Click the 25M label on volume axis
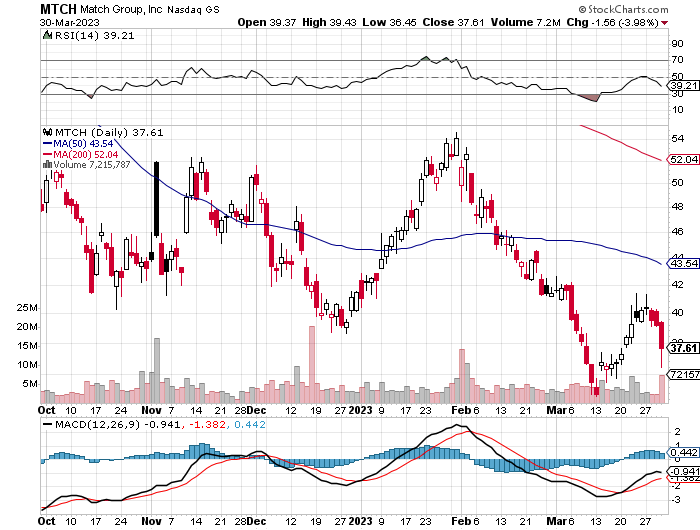This screenshot has height=530, width=700. (x=27, y=307)
